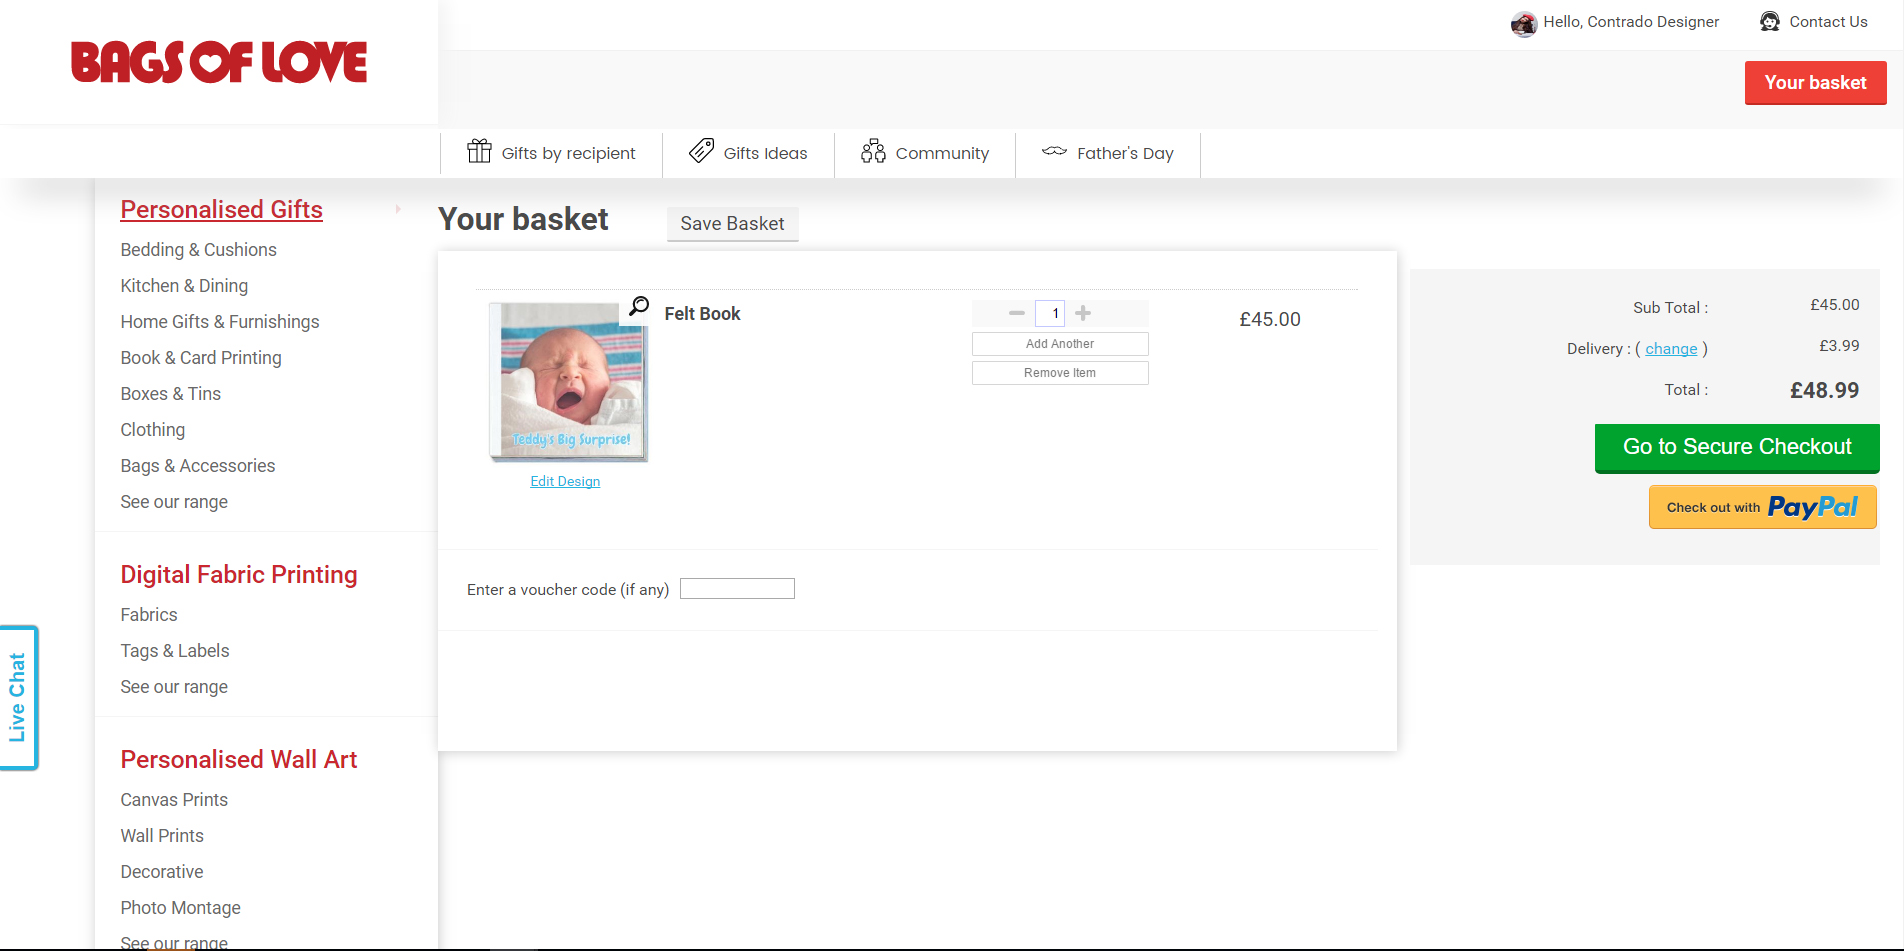Image resolution: width=1904 pixels, height=951 pixels.
Task: Click the voucher code input field
Action: tap(737, 589)
